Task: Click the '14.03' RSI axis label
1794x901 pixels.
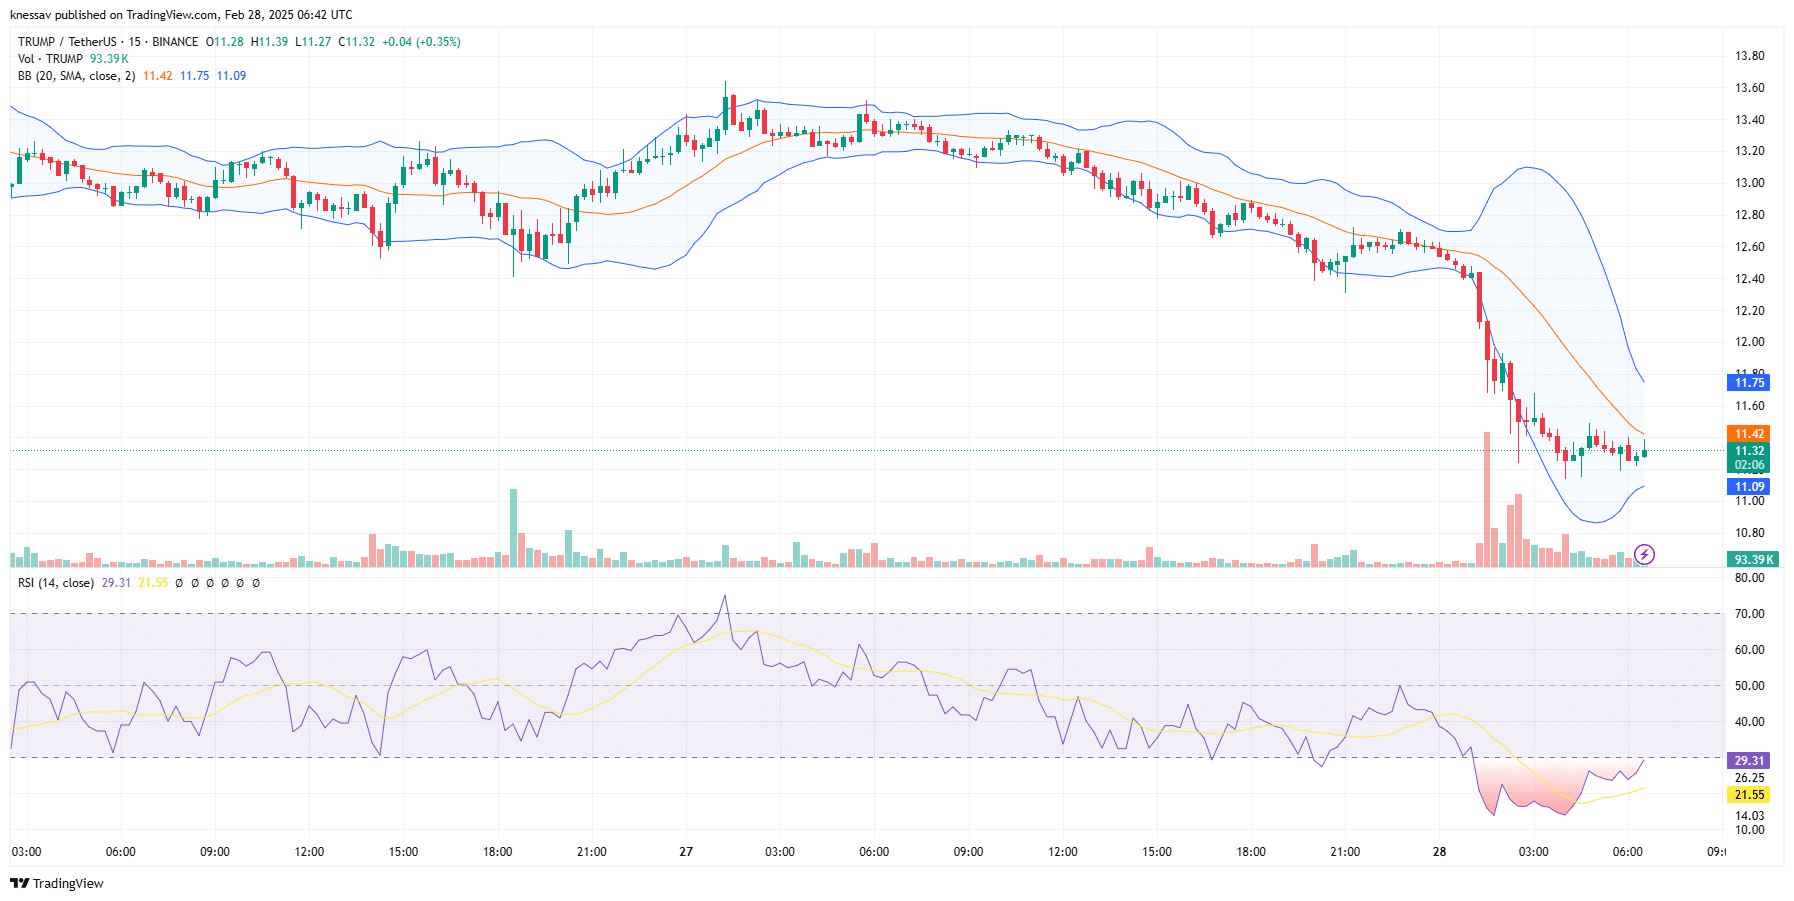Action: click(x=1749, y=816)
